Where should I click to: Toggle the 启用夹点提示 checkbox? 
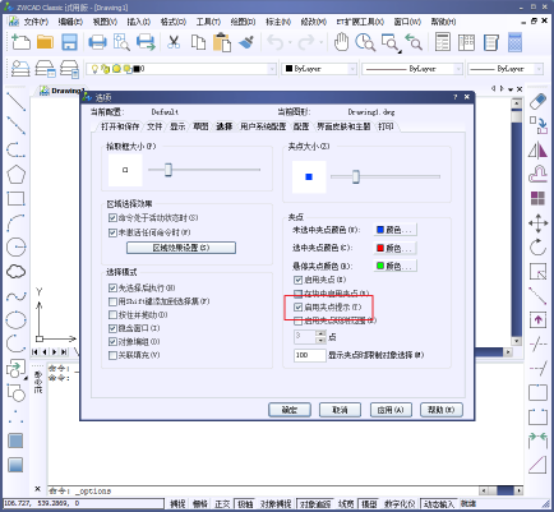point(298,307)
